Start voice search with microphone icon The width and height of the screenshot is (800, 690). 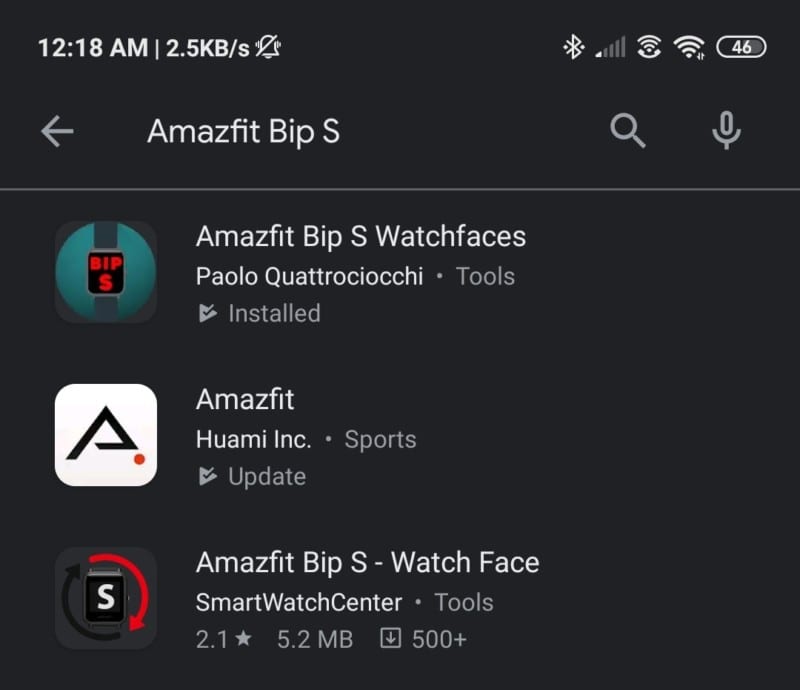coord(727,130)
